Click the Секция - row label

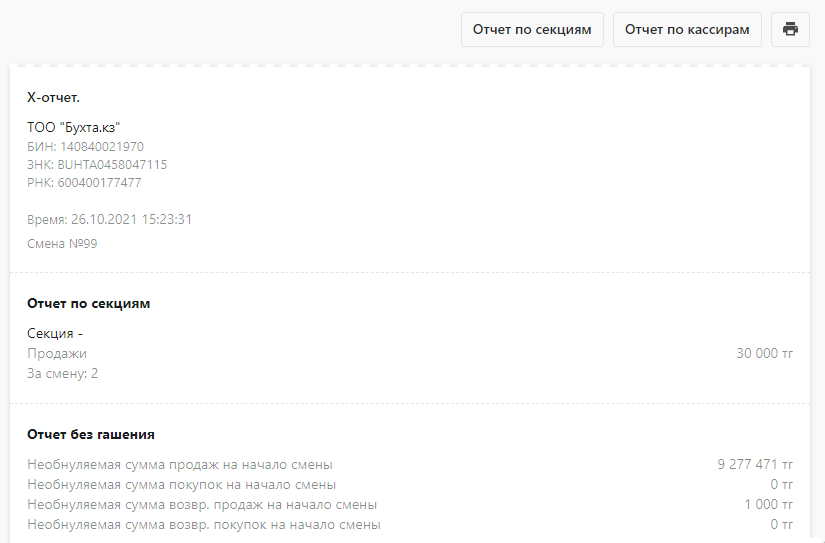[55, 334]
